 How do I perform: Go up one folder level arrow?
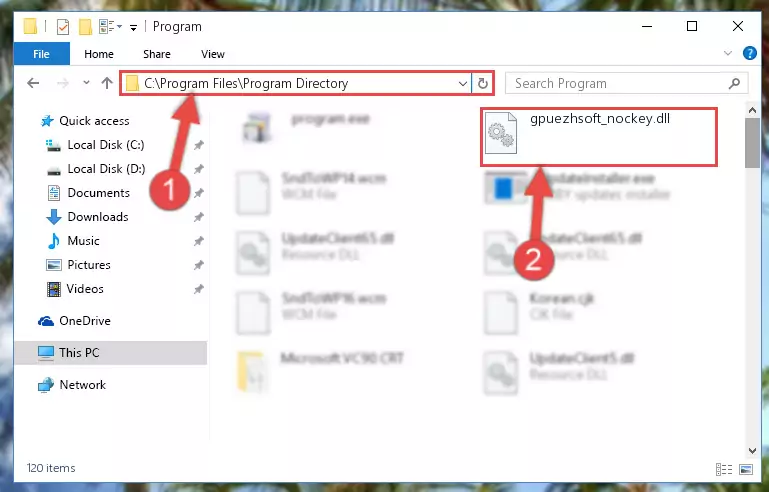coord(107,83)
